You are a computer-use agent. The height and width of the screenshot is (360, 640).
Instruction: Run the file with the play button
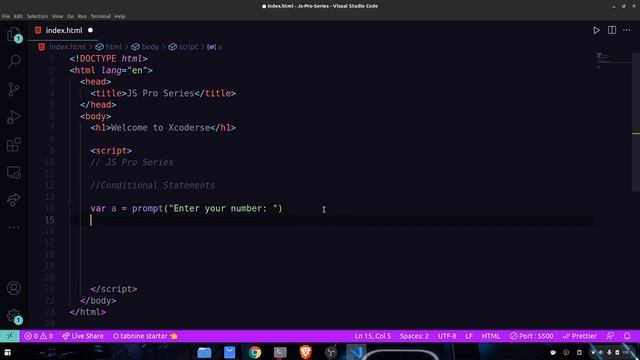pyautogui.click(x=596, y=30)
